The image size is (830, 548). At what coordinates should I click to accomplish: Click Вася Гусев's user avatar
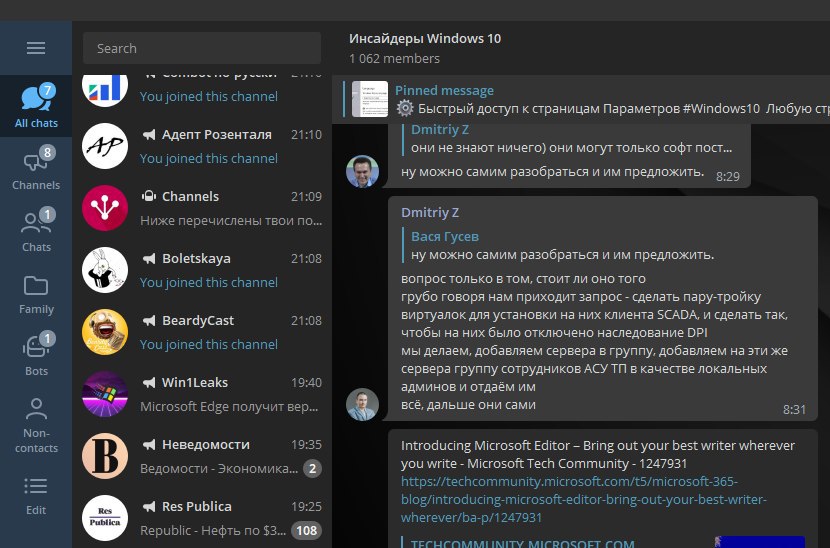[x=363, y=172]
